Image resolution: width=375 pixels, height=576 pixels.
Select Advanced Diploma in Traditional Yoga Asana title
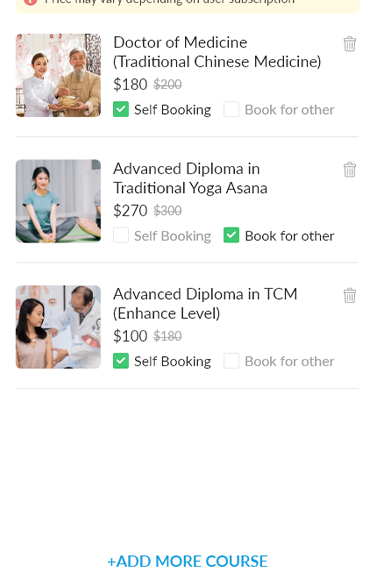190,178
